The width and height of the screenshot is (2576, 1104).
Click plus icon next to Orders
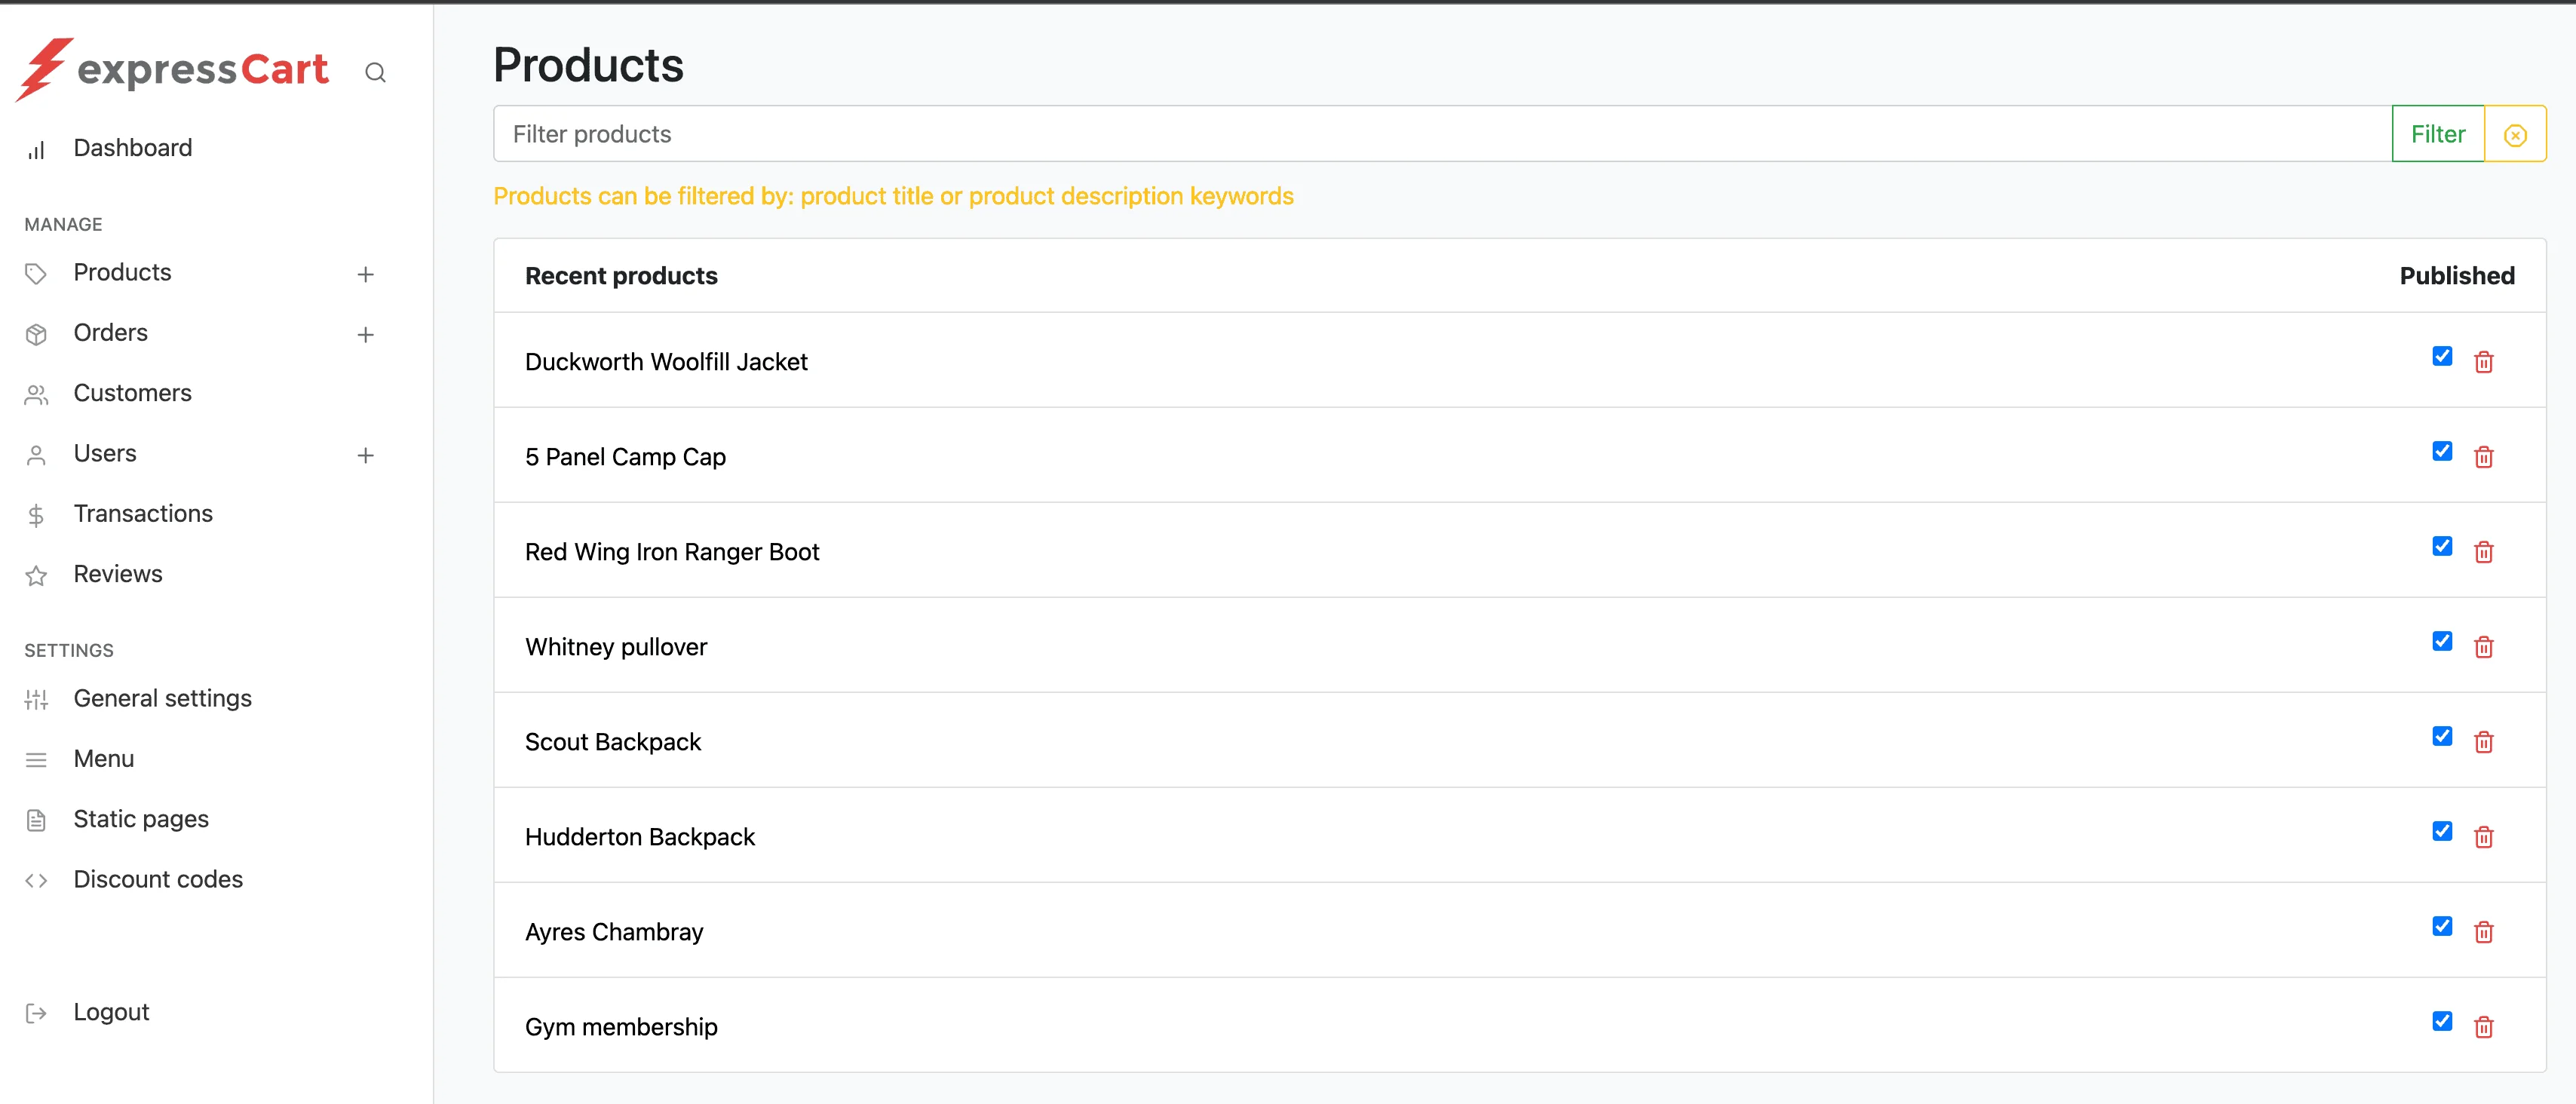(x=365, y=335)
